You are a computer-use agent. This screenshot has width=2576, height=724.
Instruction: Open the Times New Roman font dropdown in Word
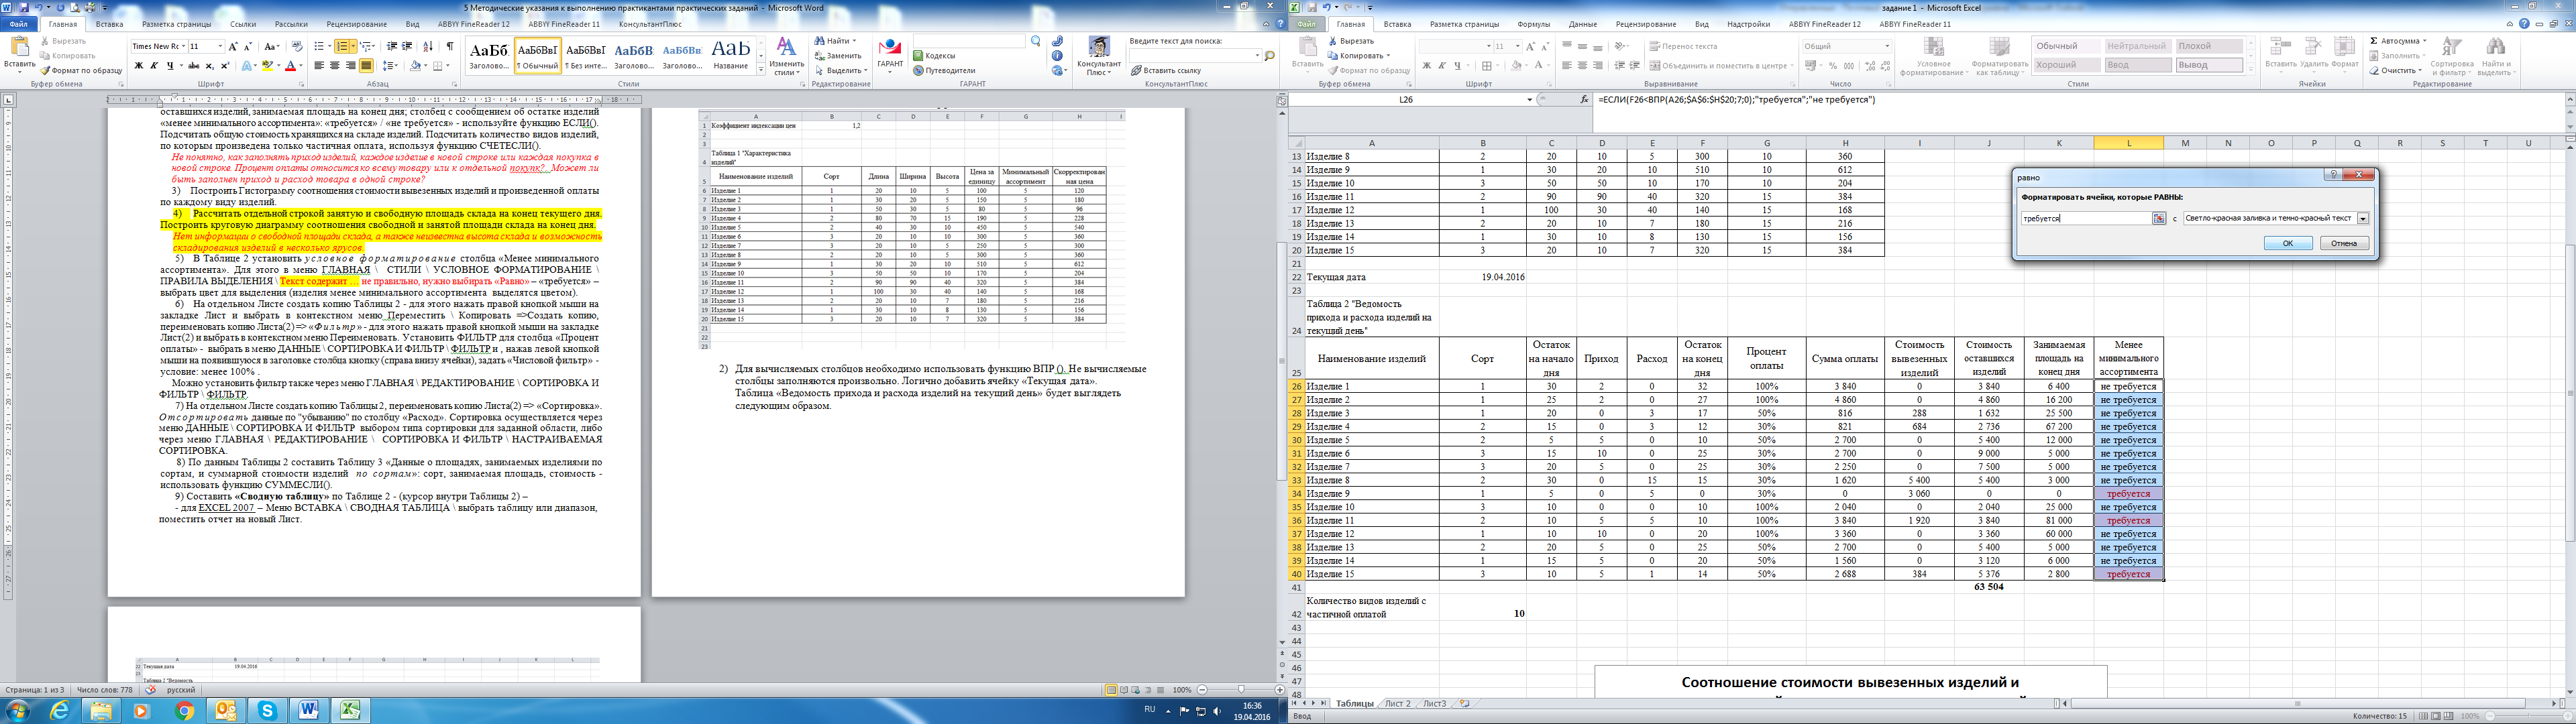pyautogui.click(x=183, y=46)
